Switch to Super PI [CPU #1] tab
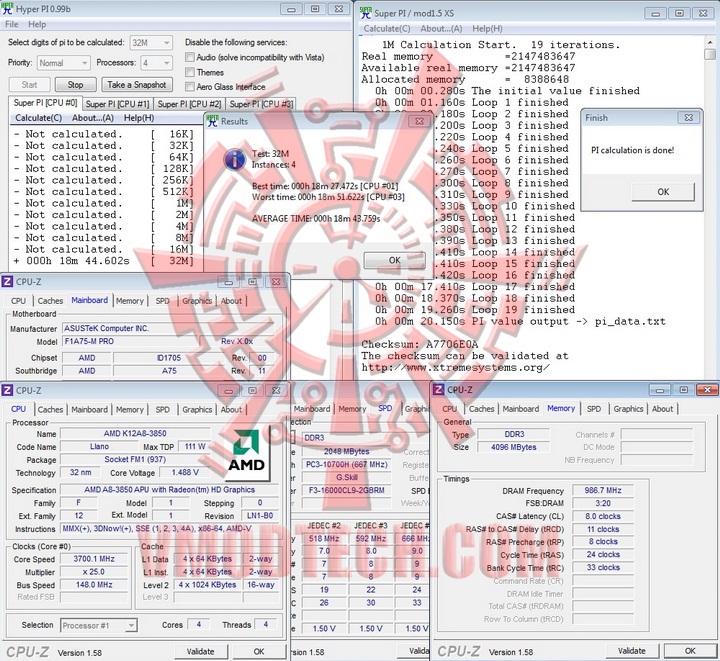The height and width of the screenshot is (661, 720). 118,104
